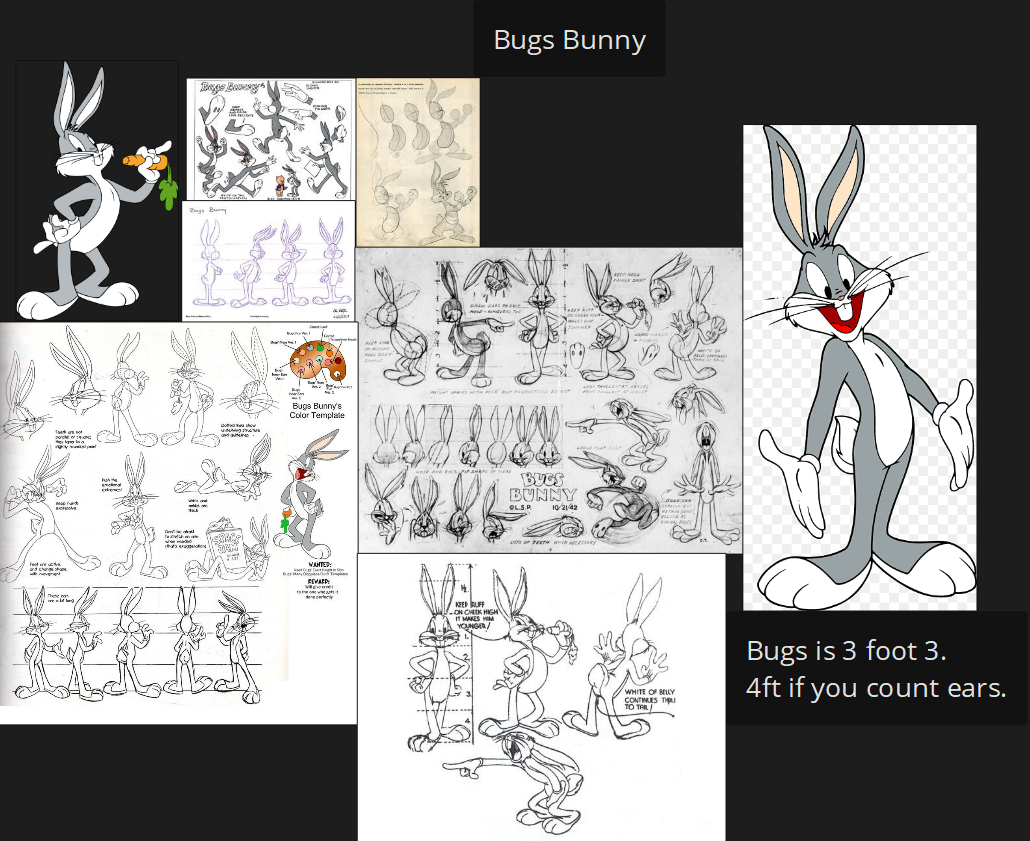Click the "WANTED" text on the color template sheet
Screen dimensions: 1030x841
coord(319,564)
